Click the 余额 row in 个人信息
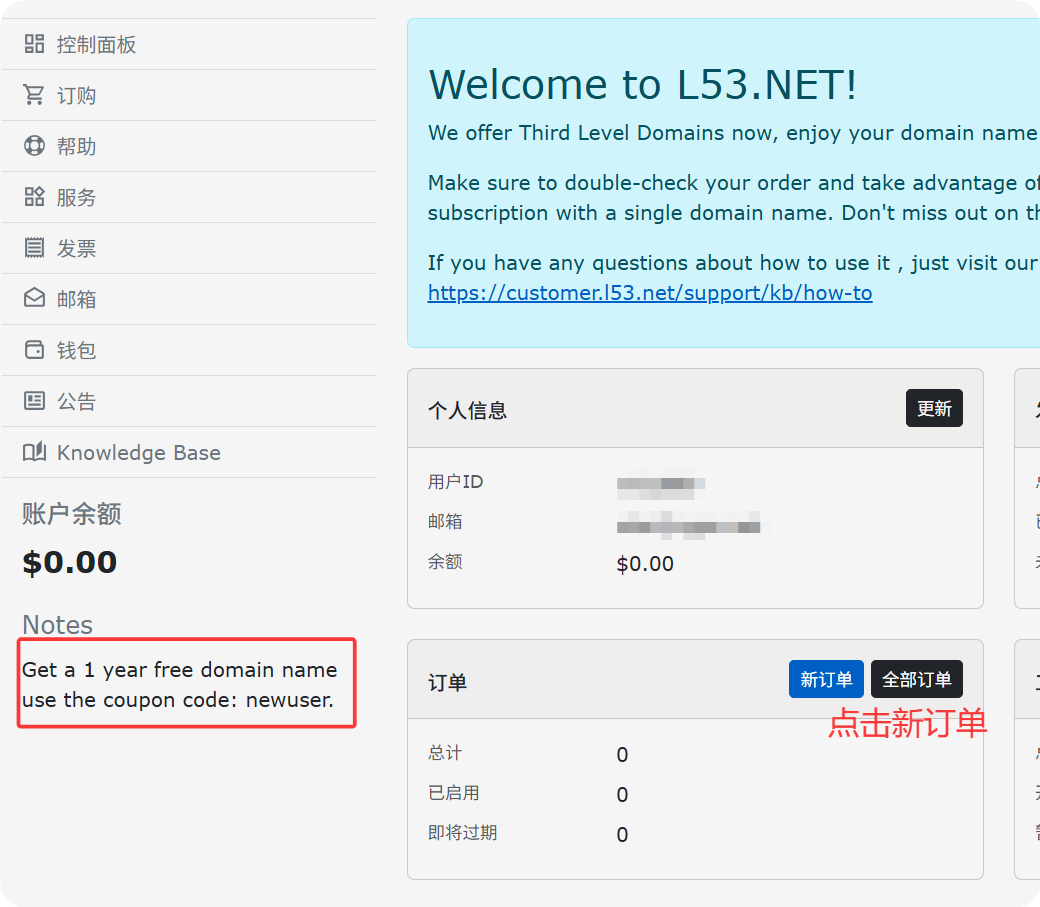Image resolution: width=1040 pixels, height=907 pixels. (445, 561)
